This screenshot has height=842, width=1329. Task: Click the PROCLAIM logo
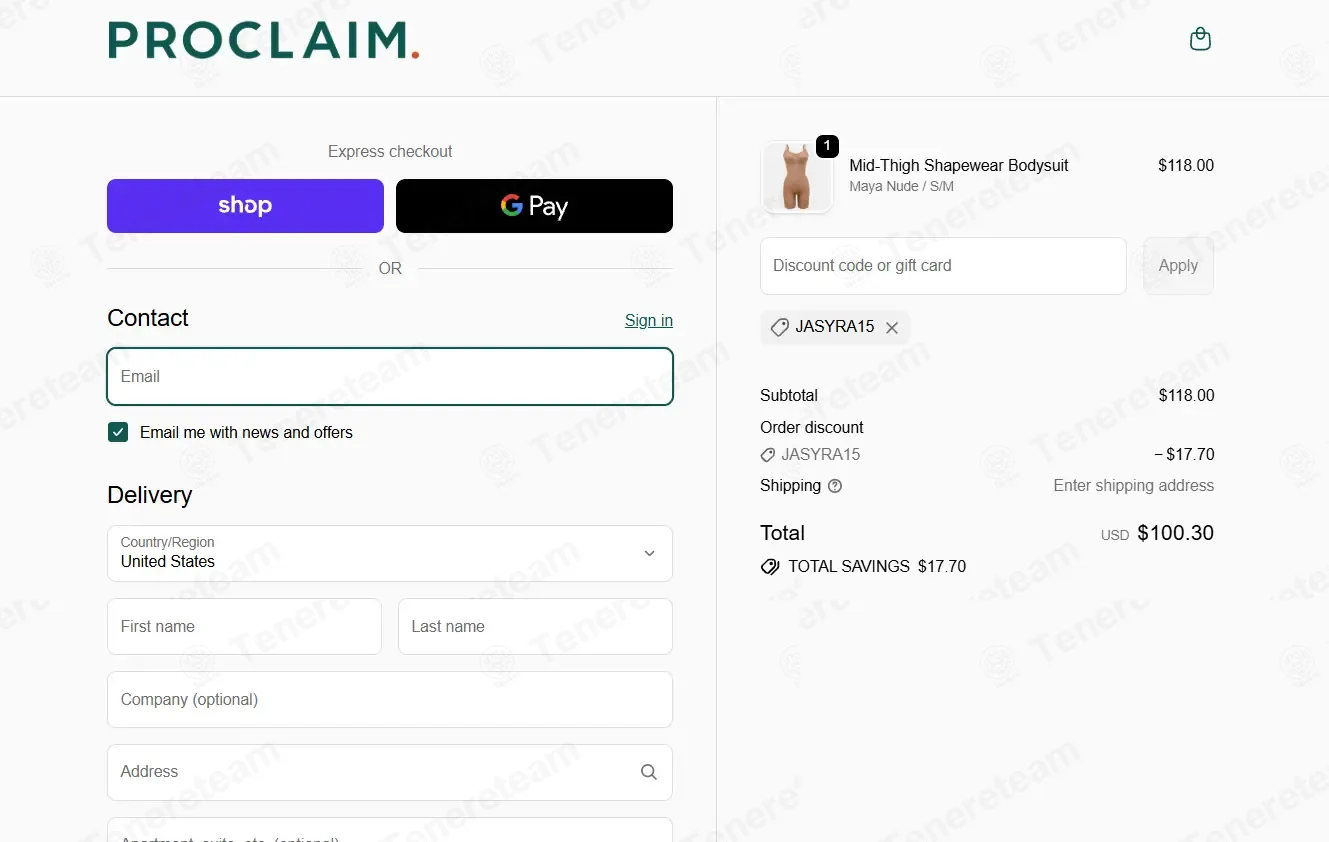coord(264,40)
